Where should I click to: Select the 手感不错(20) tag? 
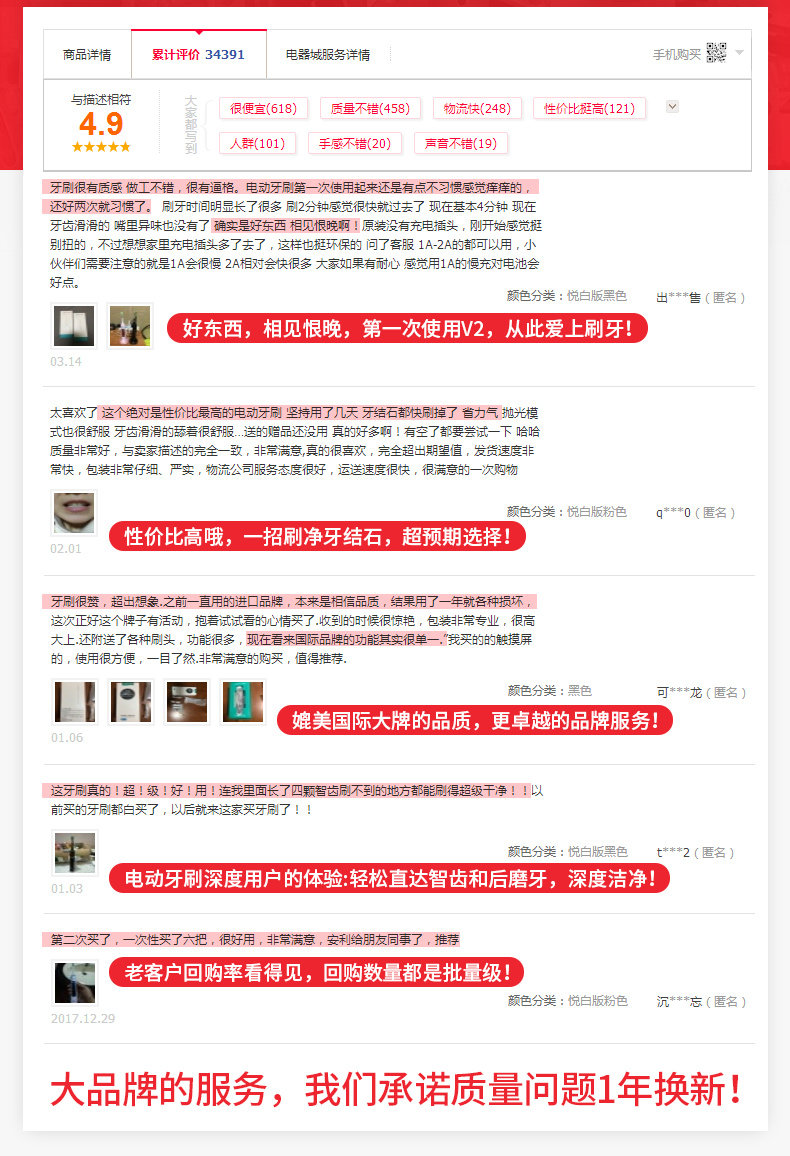[354, 143]
